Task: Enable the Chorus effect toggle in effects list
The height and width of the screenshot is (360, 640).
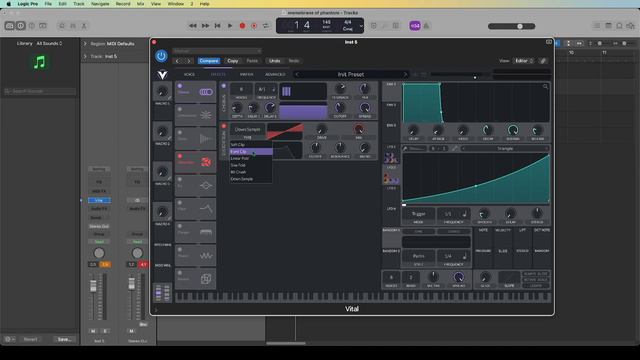Action: pyautogui.click(x=180, y=86)
